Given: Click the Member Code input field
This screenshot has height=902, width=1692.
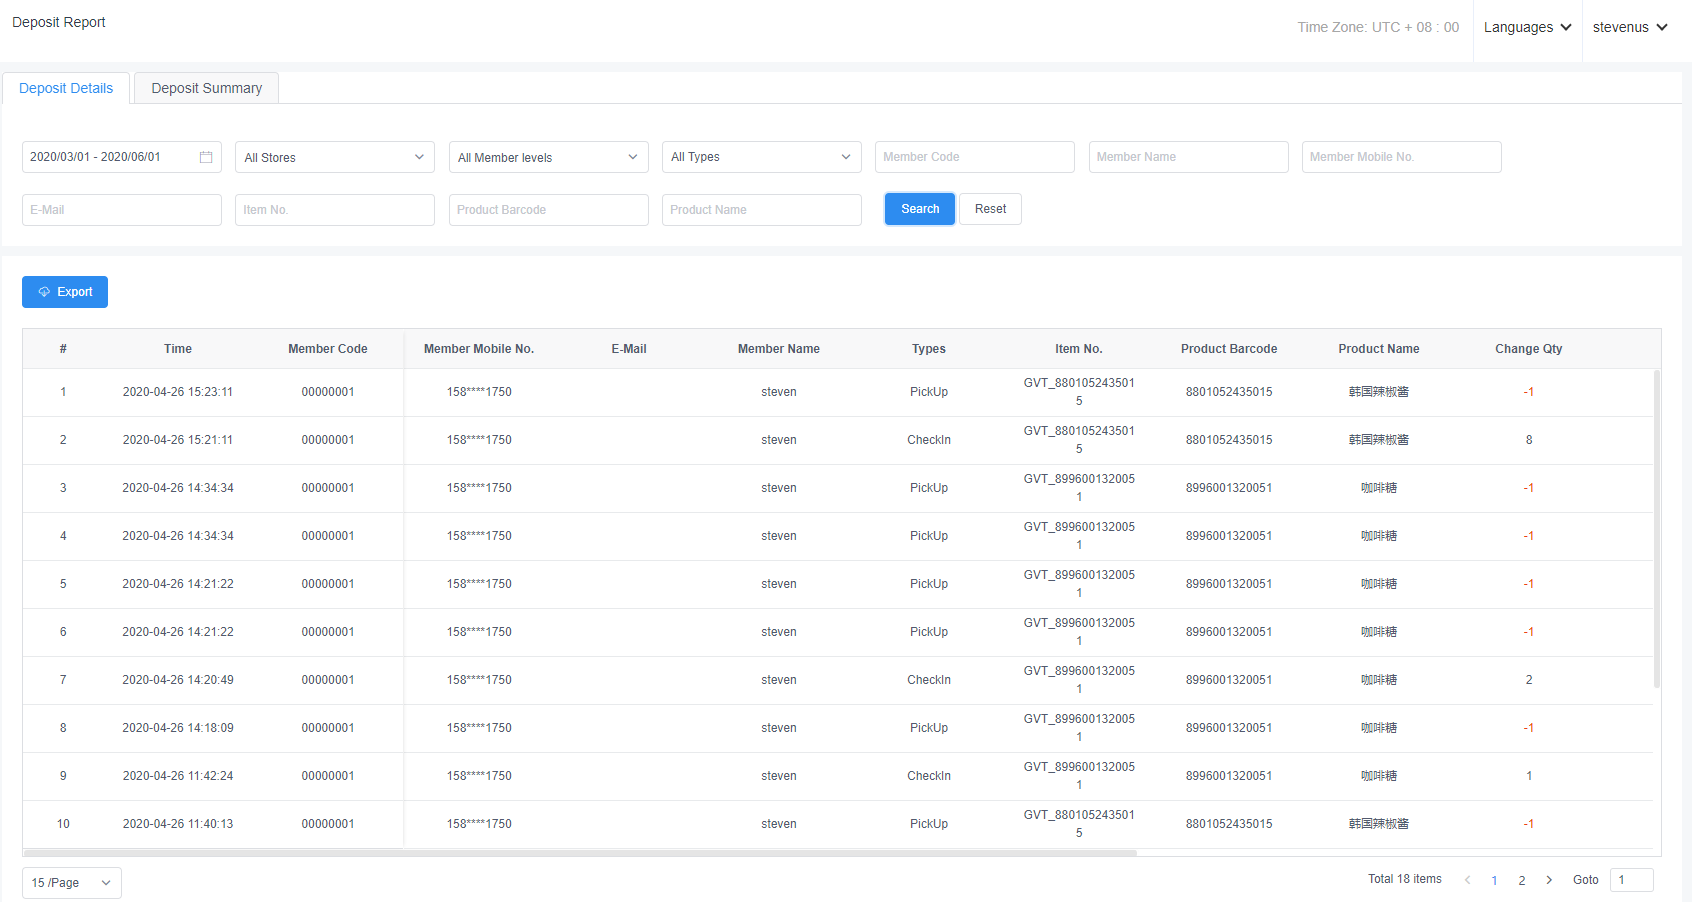Looking at the screenshot, I should (974, 157).
